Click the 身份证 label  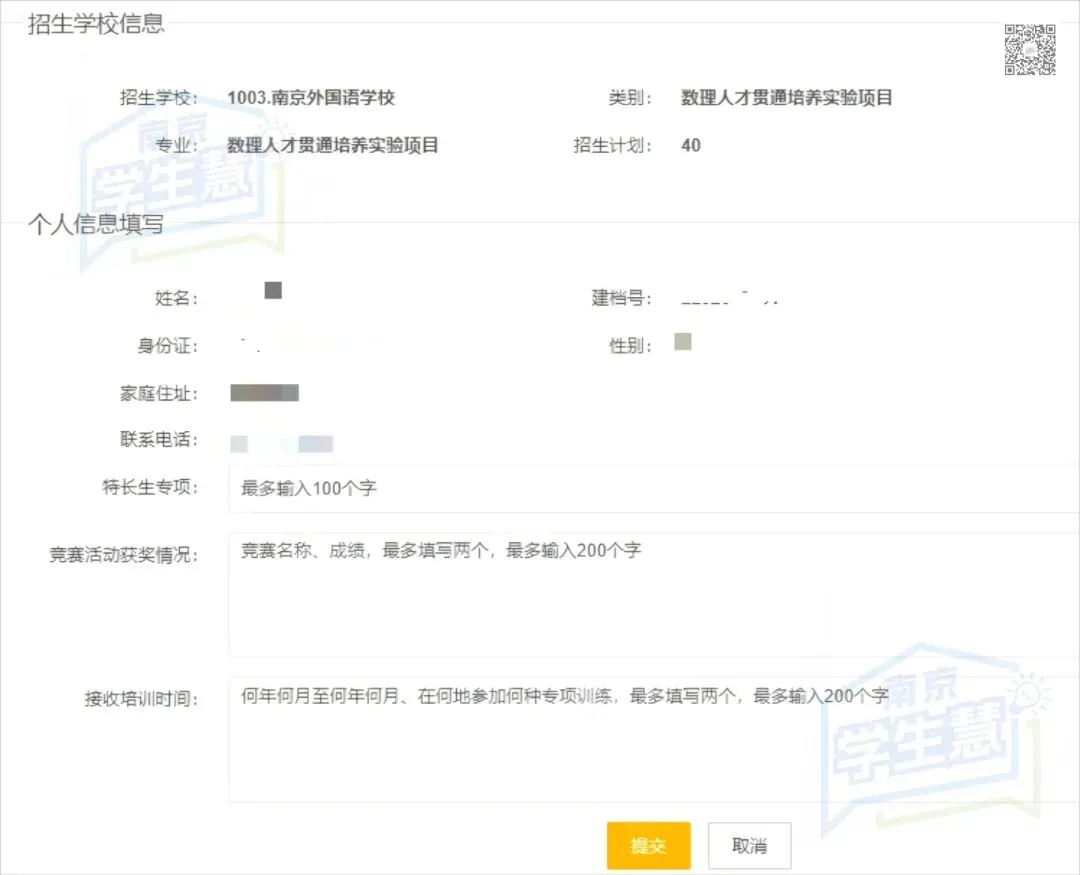coord(167,345)
